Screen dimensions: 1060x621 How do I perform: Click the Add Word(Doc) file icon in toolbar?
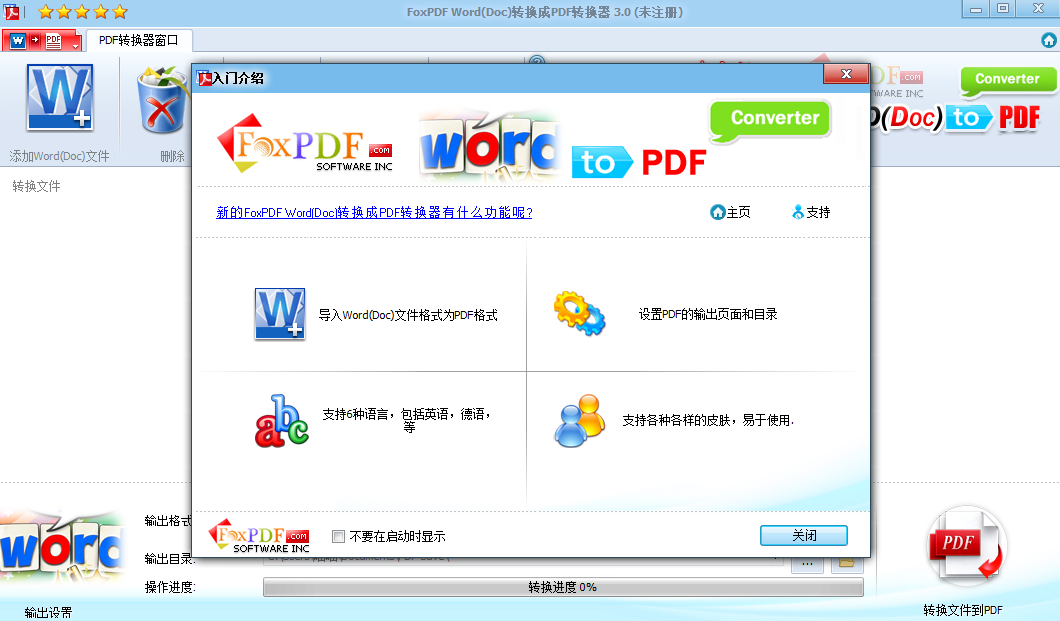click(x=60, y=100)
